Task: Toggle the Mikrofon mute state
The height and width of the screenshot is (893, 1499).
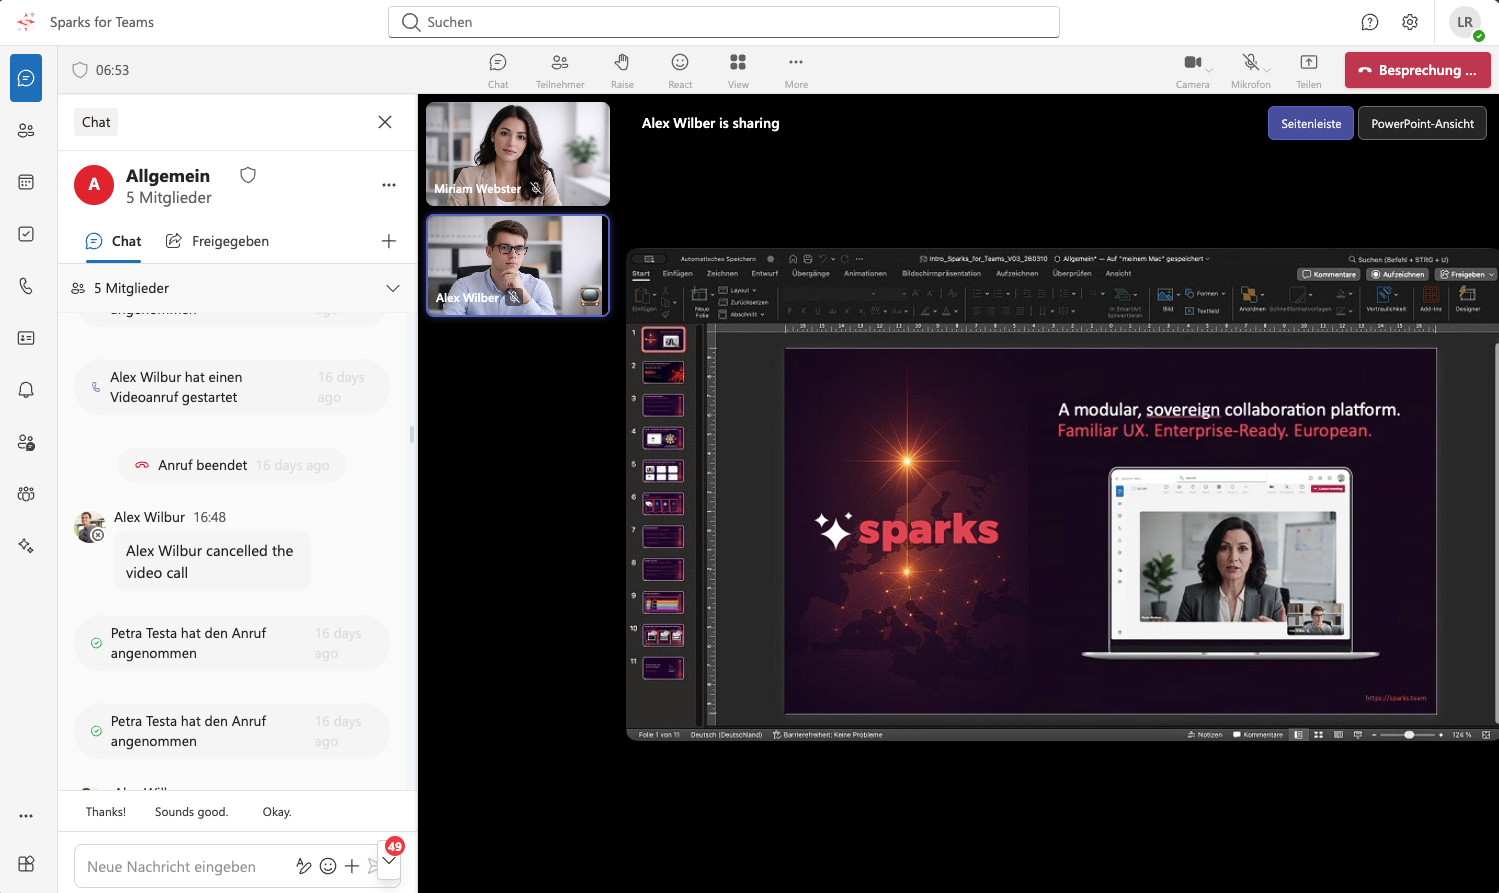Action: point(1250,70)
